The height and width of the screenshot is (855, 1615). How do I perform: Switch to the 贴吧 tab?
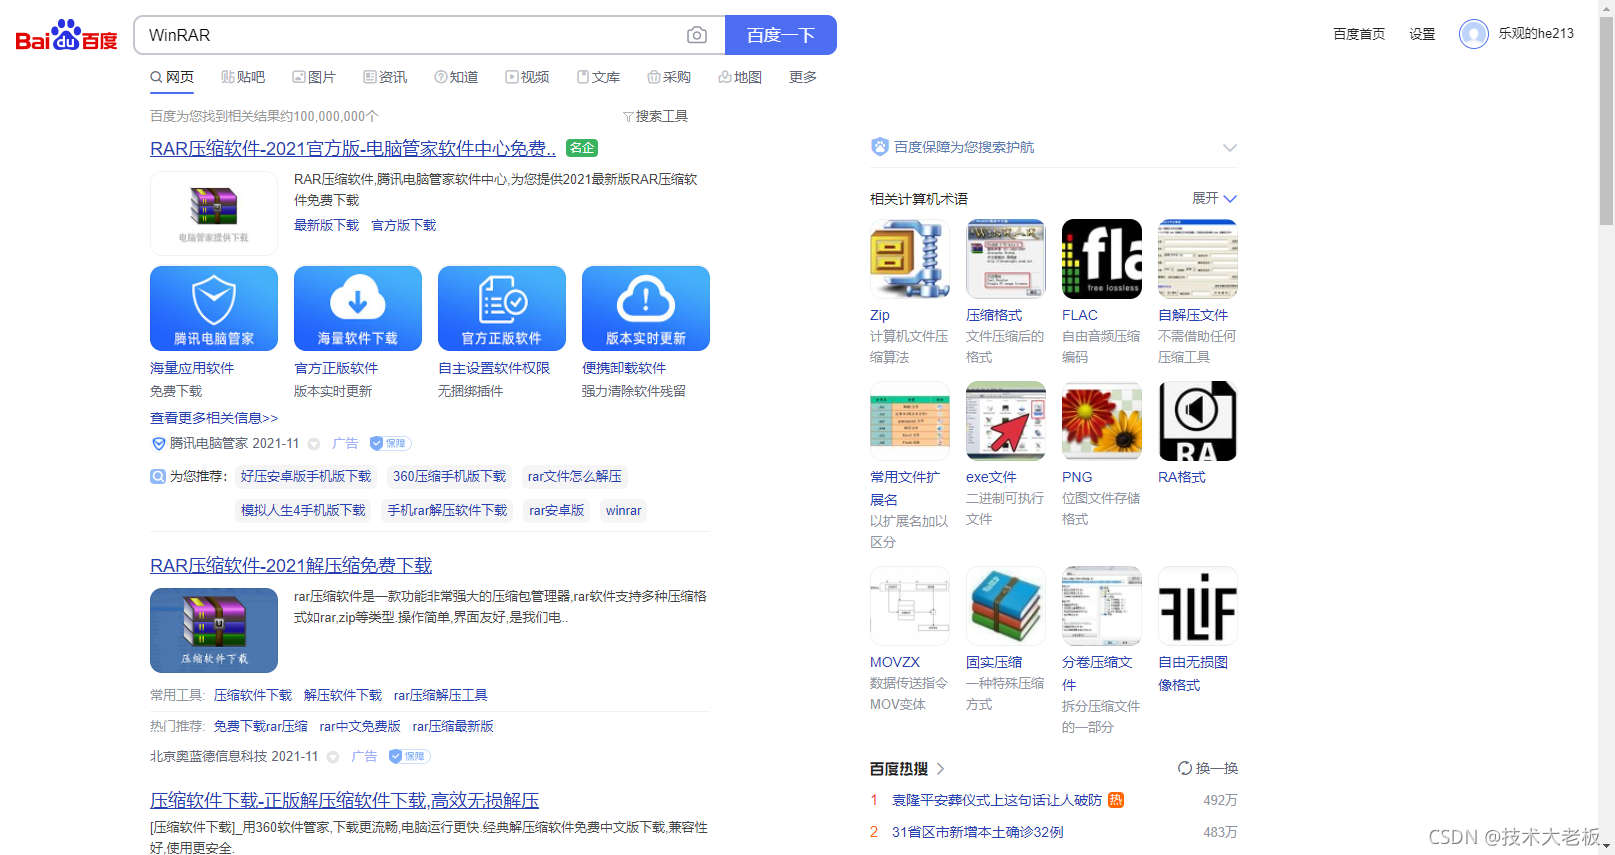click(x=243, y=77)
